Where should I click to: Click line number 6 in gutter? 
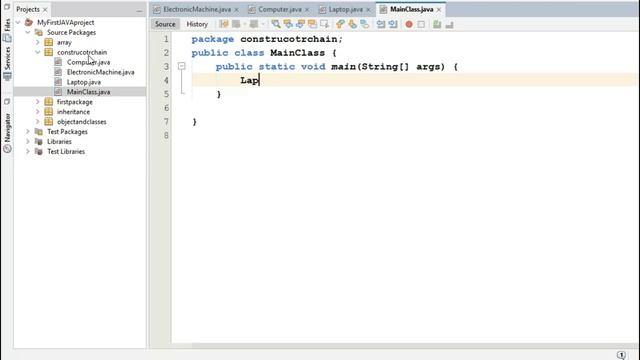click(x=166, y=108)
